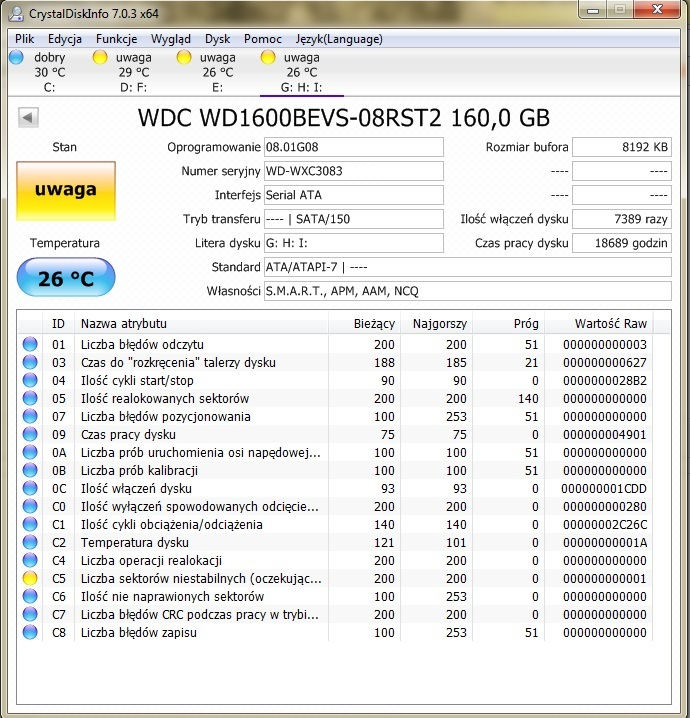Image resolution: width=690 pixels, height=718 pixels.
Task: Select row Liczba sektorów niestabilnych
Action: tap(335, 578)
